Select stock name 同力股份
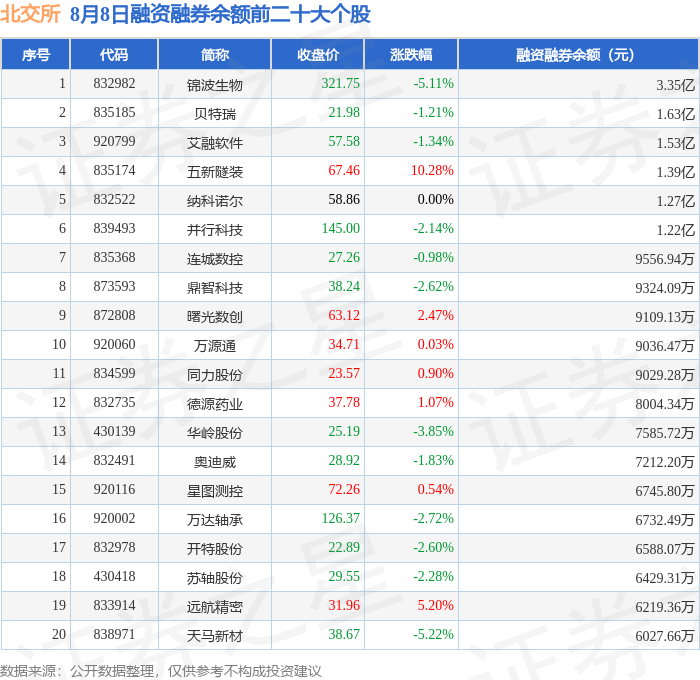 click(215, 375)
